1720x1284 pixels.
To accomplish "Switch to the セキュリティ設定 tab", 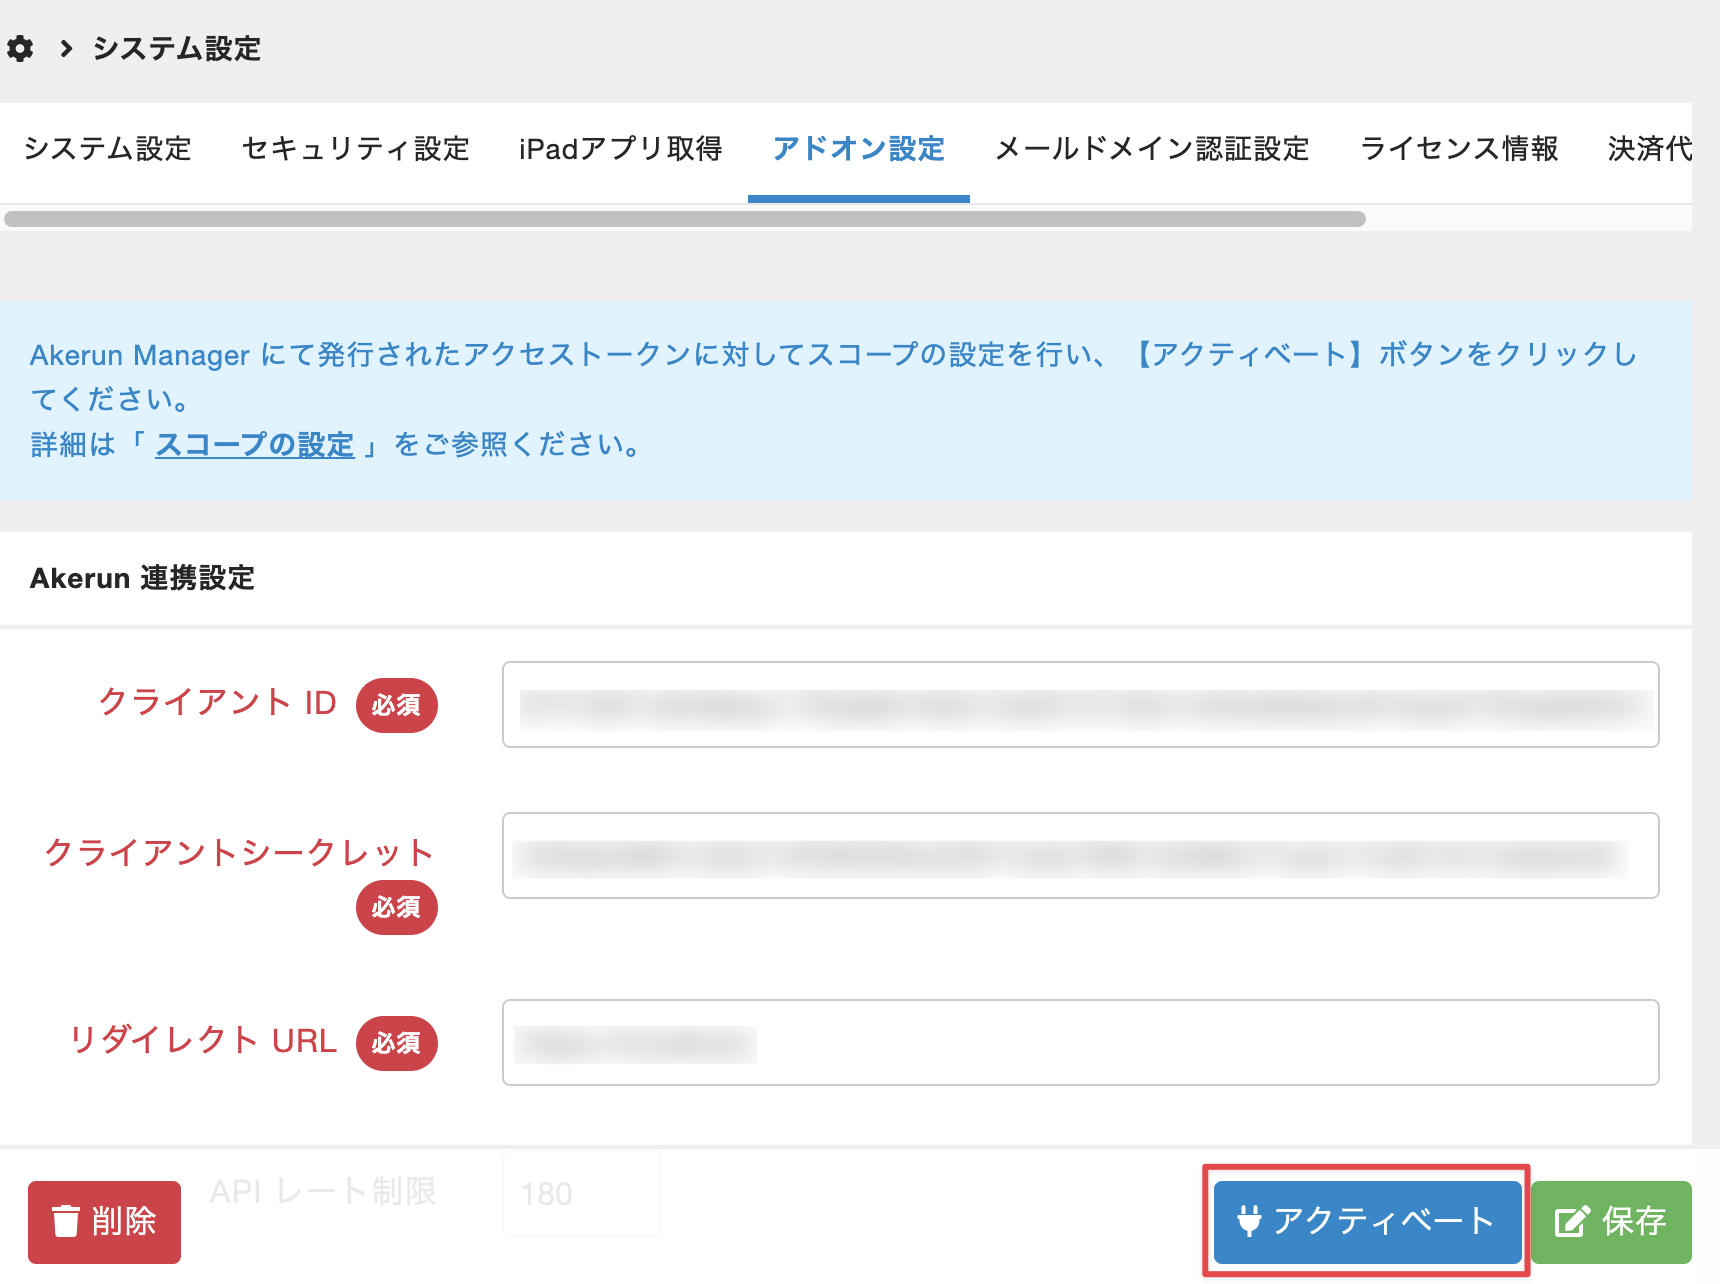I will [356, 149].
